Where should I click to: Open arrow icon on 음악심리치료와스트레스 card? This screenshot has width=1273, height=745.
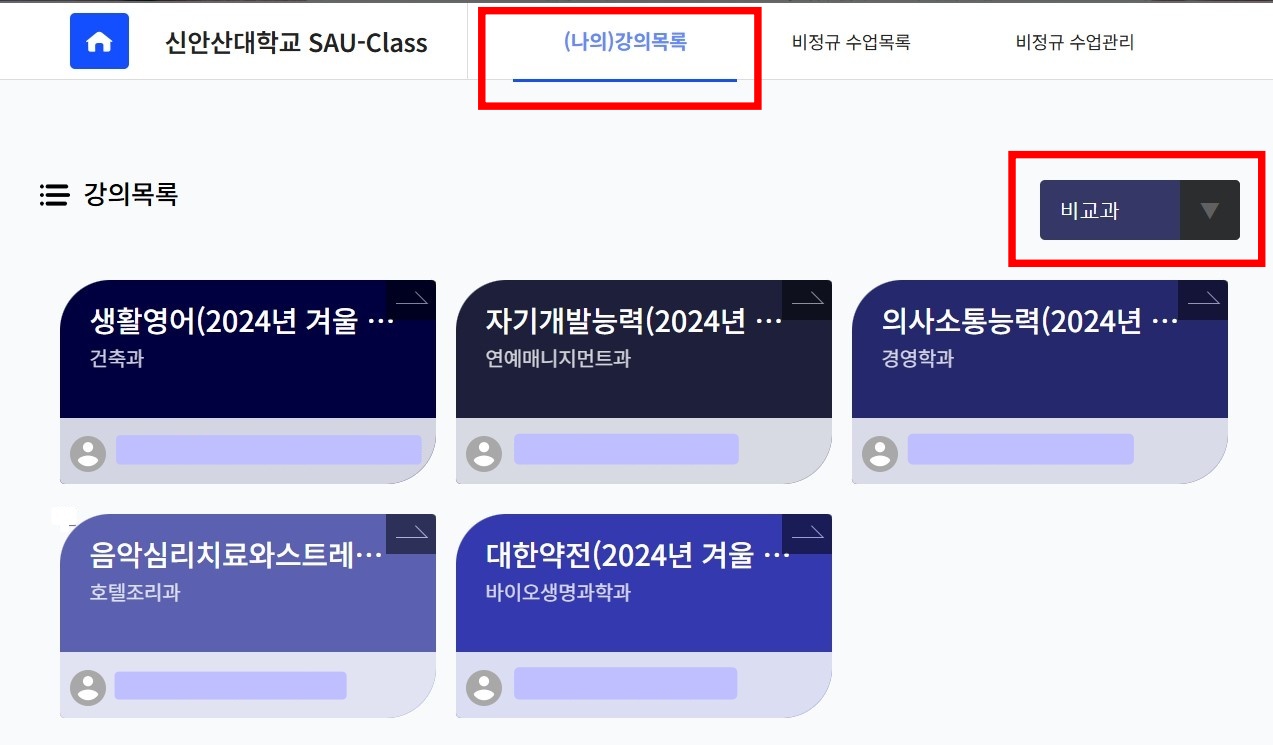(411, 533)
